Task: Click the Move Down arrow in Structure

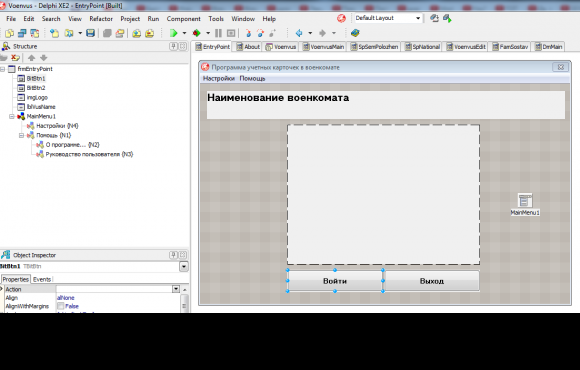Action: (44, 58)
